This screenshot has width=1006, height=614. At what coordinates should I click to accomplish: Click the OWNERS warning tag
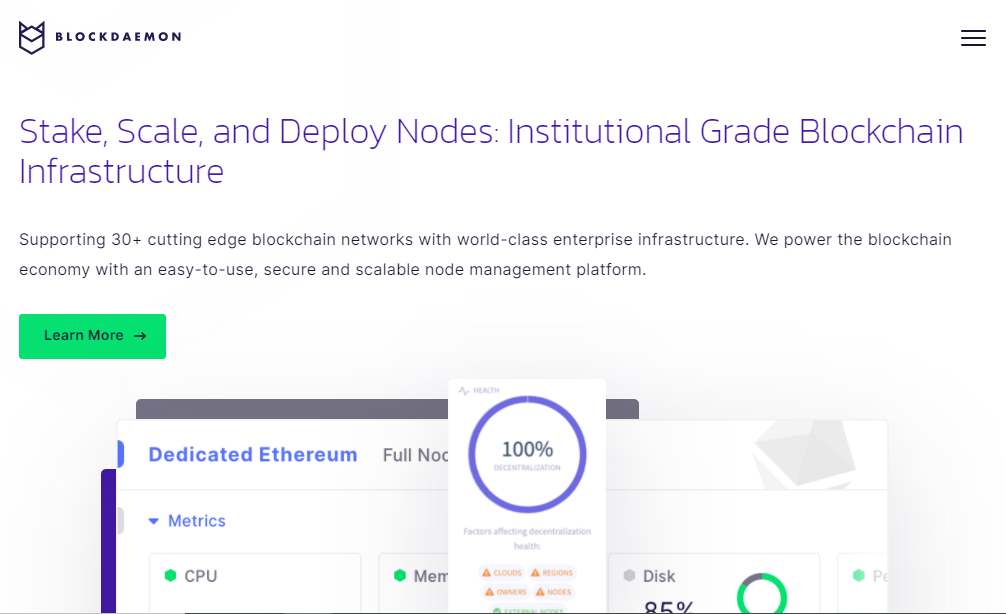(x=506, y=592)
